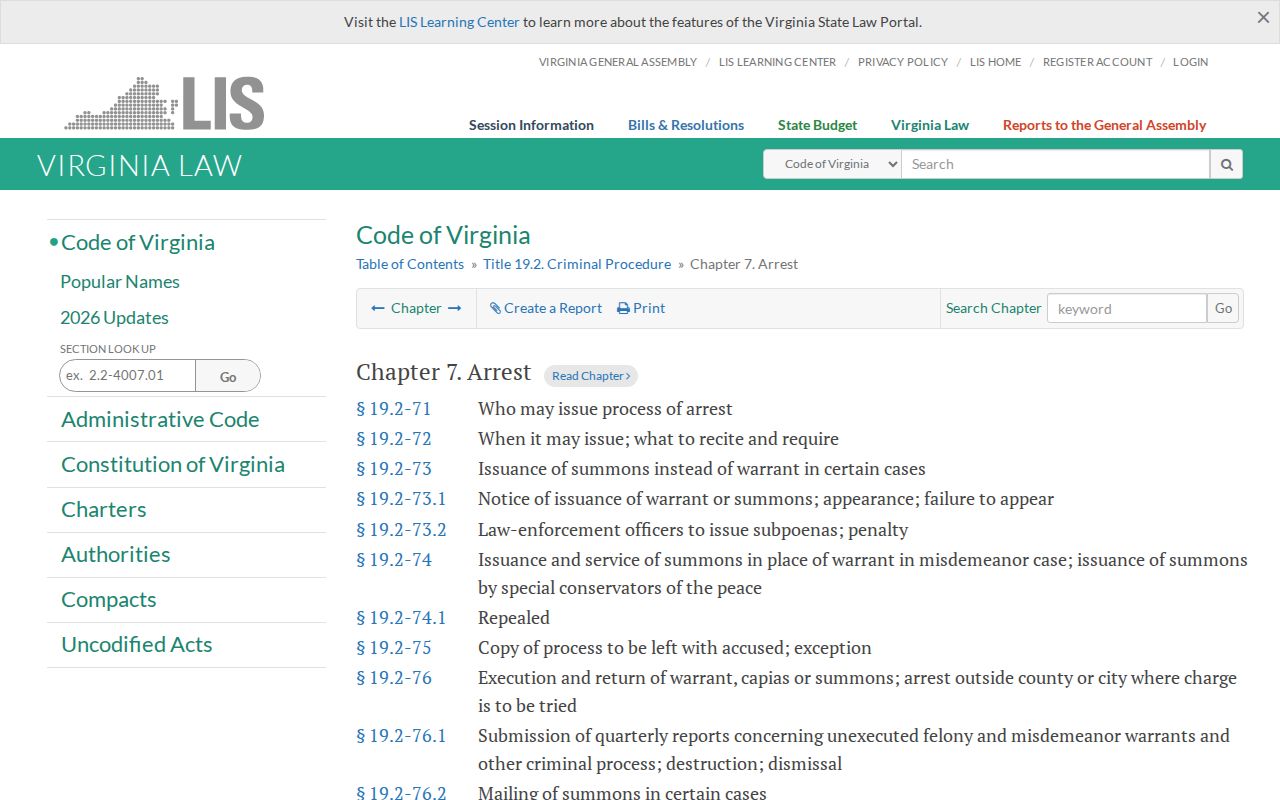Open Virginia Law menu

[x=930, y=125]
